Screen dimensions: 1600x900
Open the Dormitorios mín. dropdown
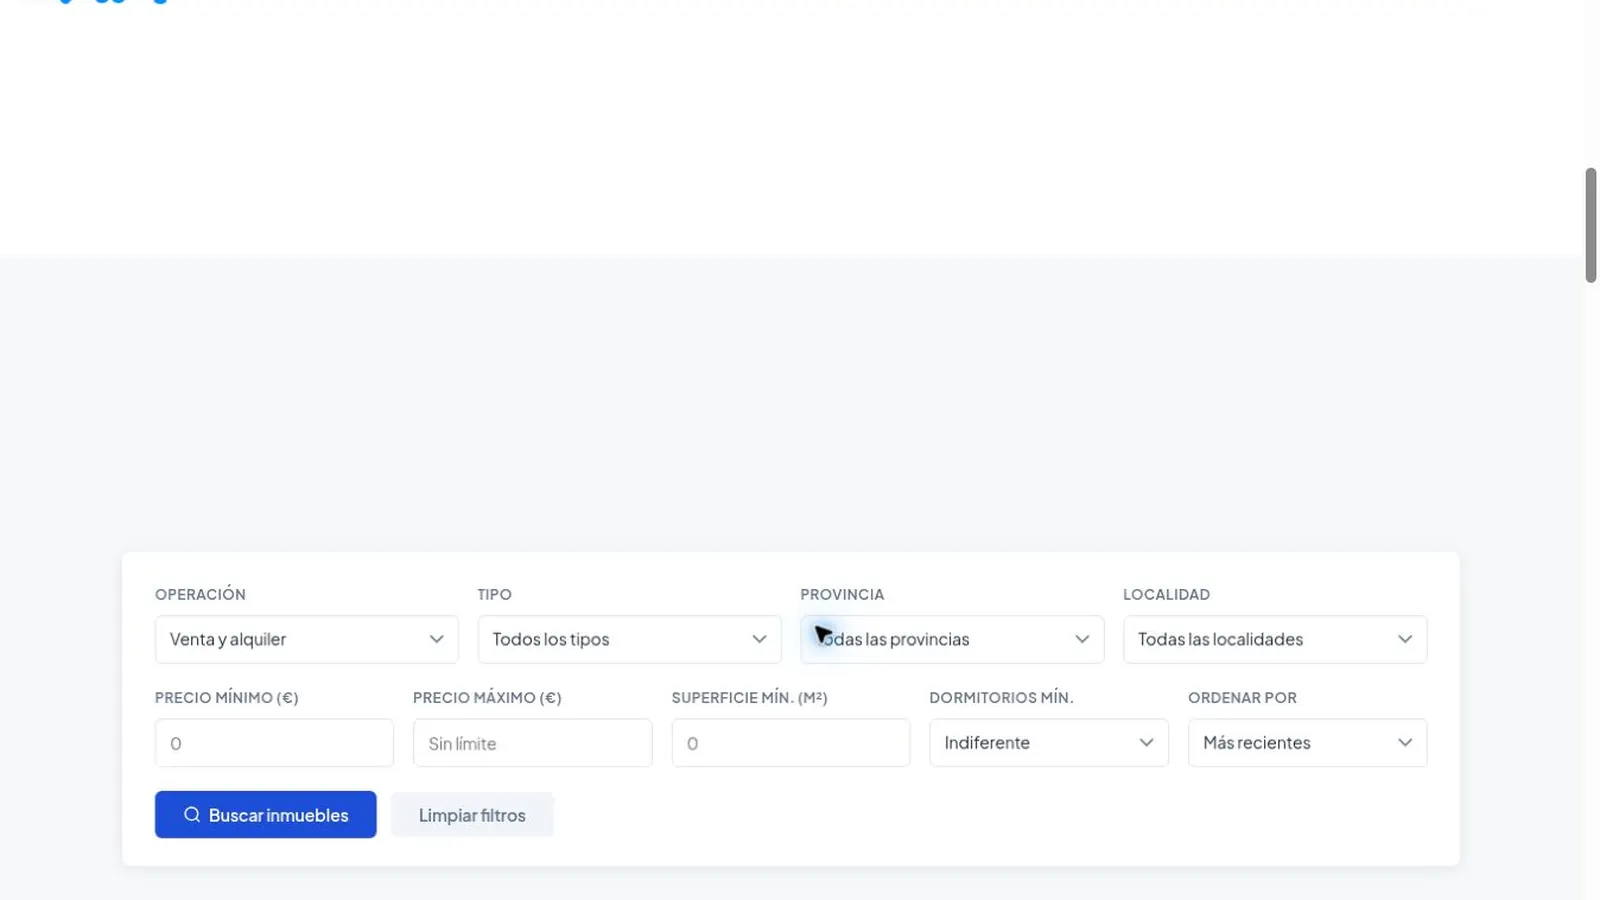click(x=1049, y=743)
